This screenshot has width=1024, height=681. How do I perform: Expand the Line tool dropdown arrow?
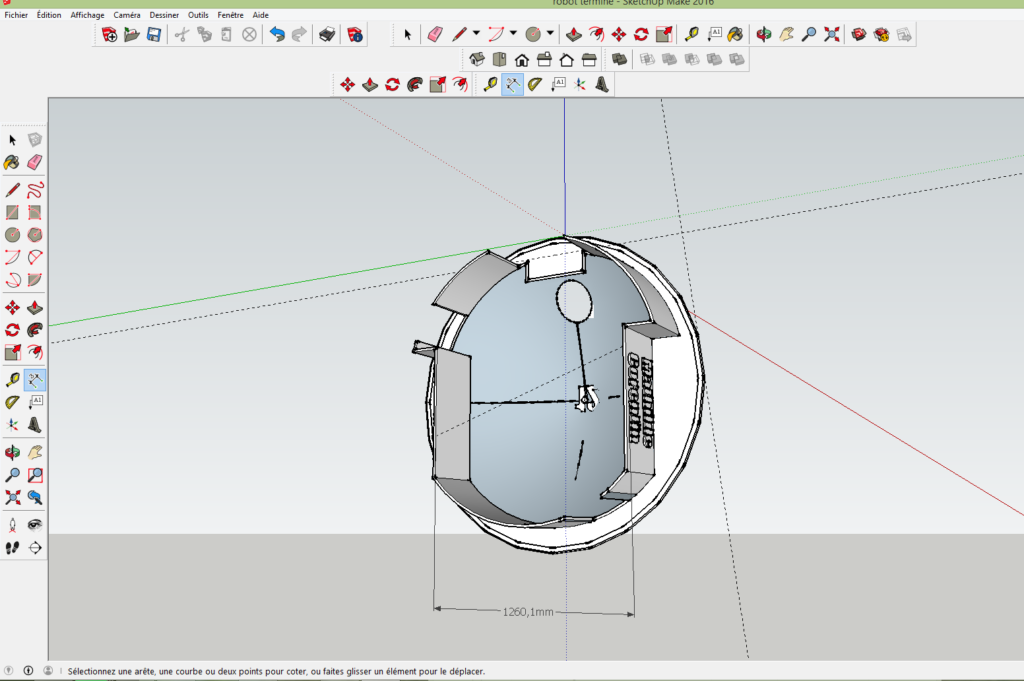(x=476, y=33)
